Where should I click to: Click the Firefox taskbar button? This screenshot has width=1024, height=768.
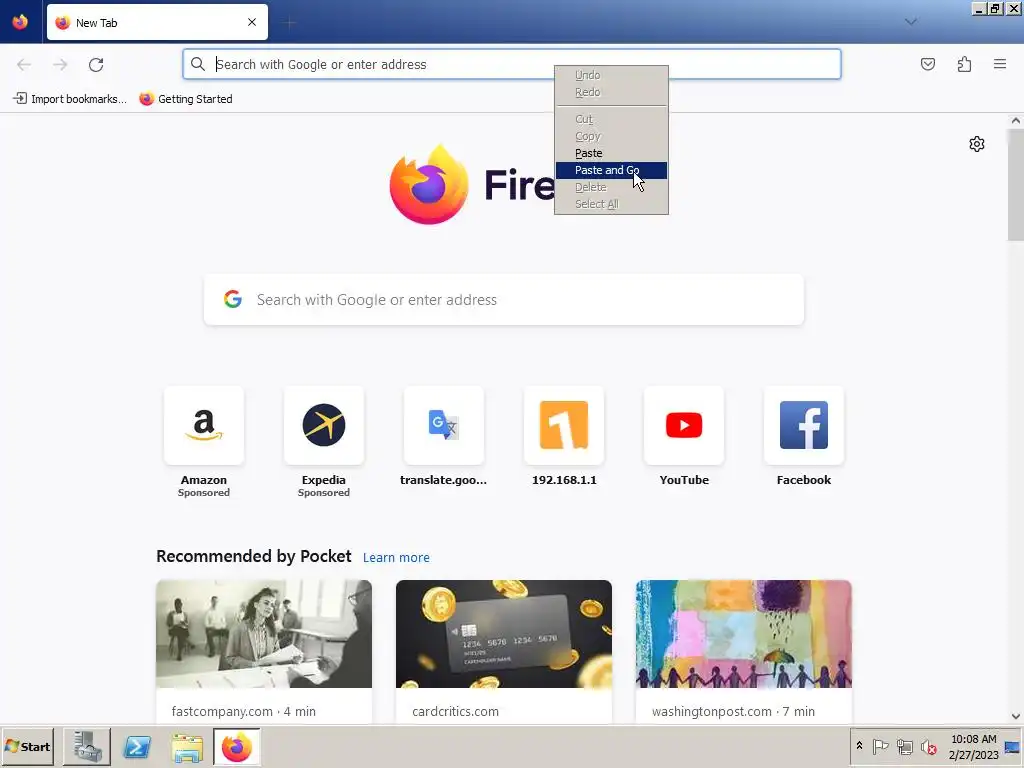[x=236, y=746]
